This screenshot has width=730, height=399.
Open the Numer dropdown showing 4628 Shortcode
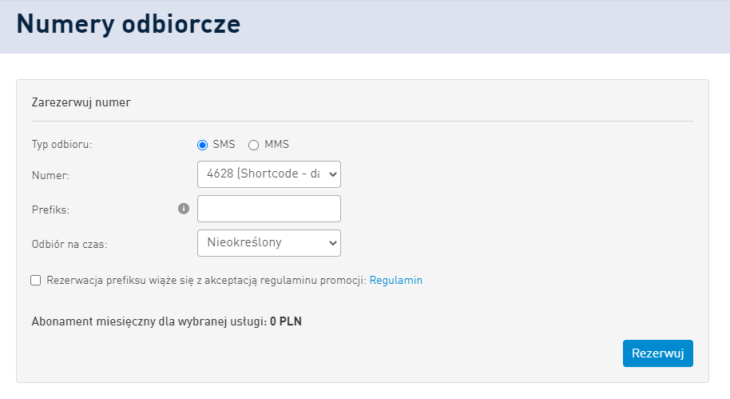pos(269,174)
